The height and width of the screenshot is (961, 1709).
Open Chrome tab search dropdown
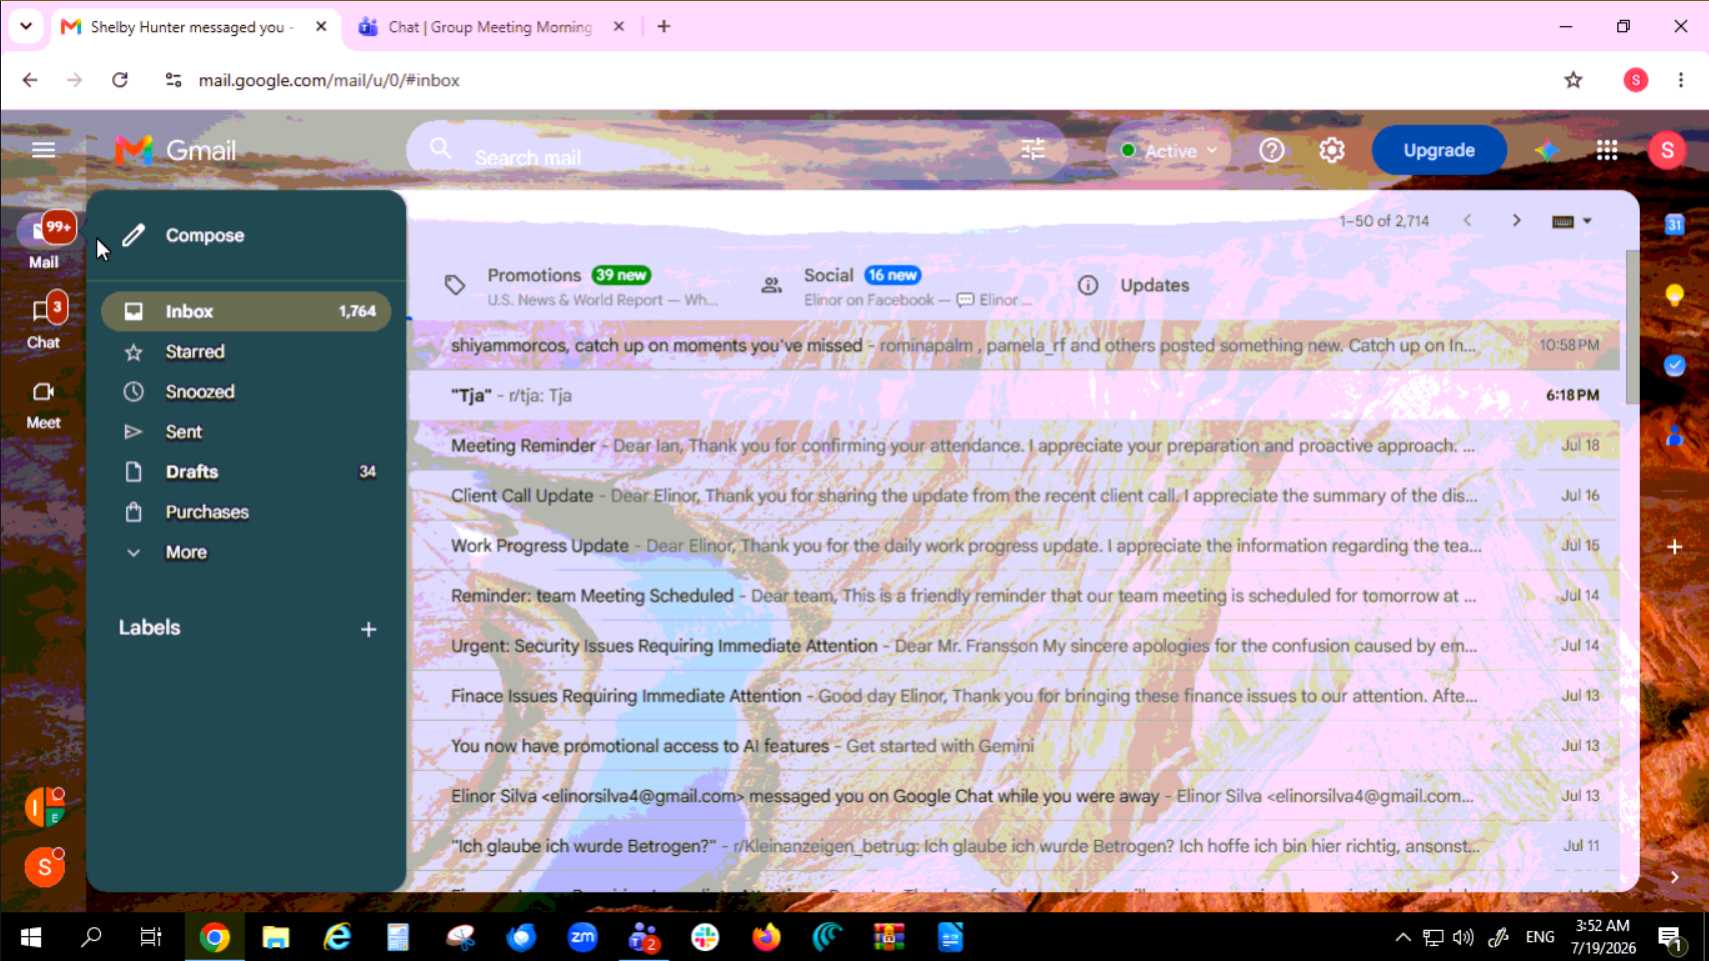coord(26,26)
